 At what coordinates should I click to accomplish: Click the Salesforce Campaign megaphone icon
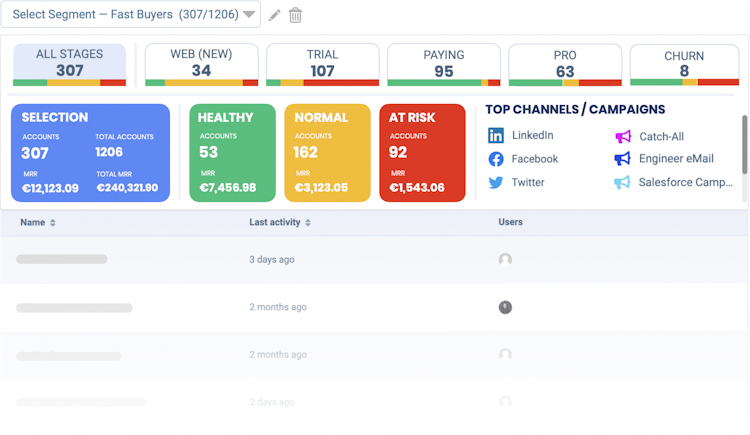622,182
